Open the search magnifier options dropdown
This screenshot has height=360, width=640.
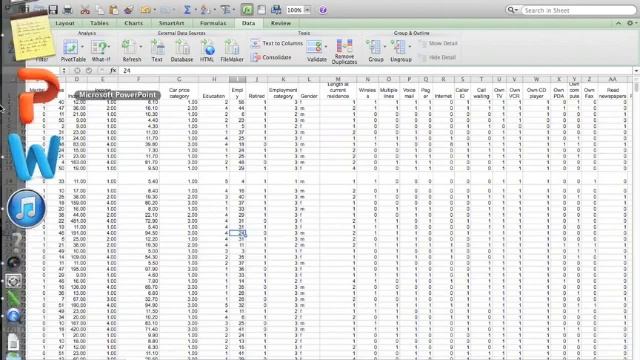[x=513, y=10]
